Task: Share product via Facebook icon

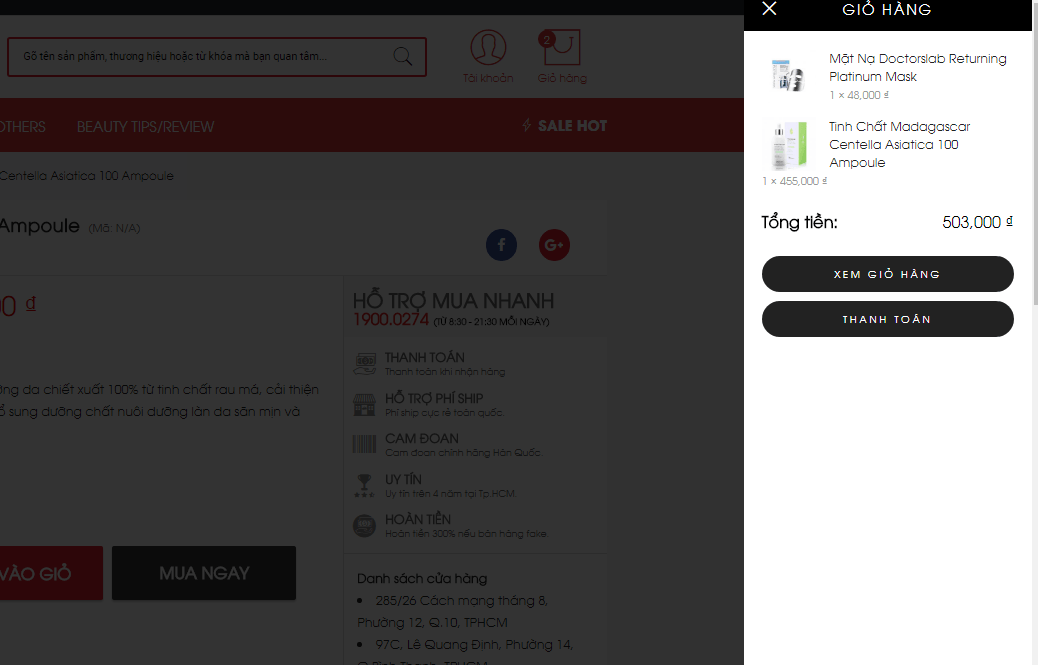Action: (502, 245)
